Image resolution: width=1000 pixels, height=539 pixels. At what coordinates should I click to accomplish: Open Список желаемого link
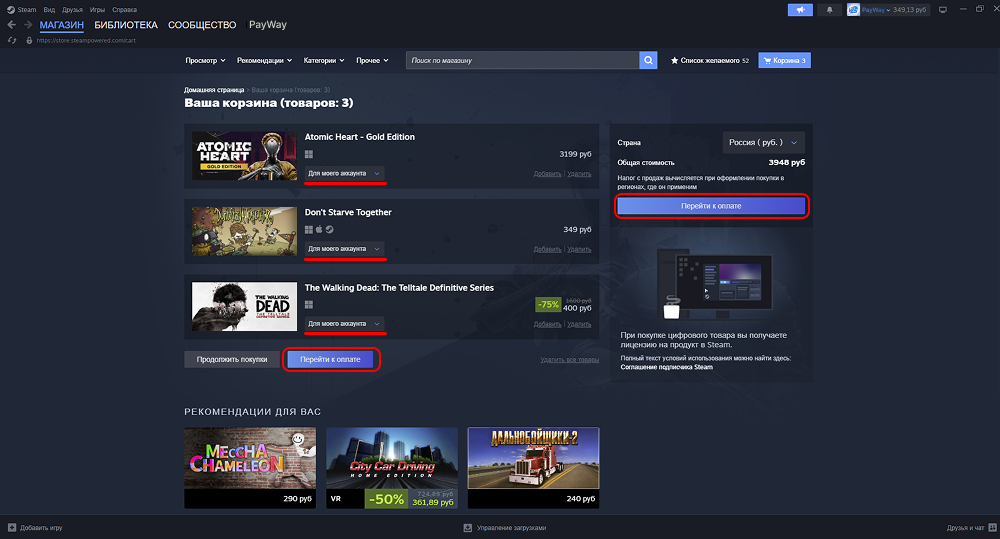click(x=710, y=61)
